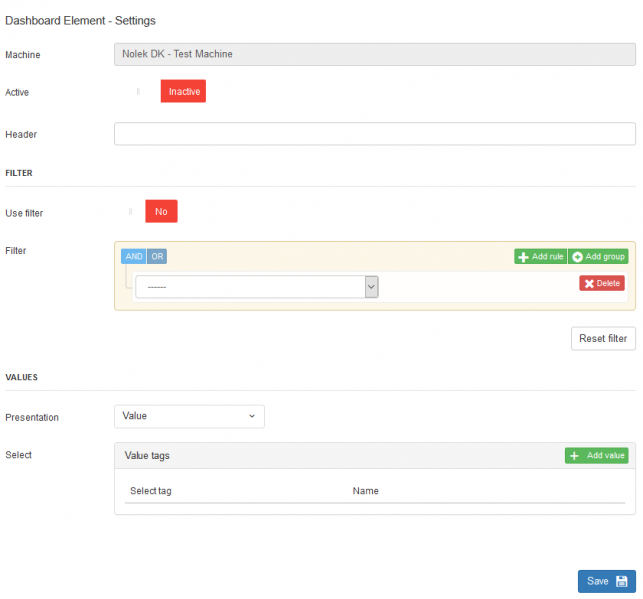Screen dimensions: 643x599
Task: Click the Machine field Nolek DK - Test Machine
Action: tap(375, 54)
